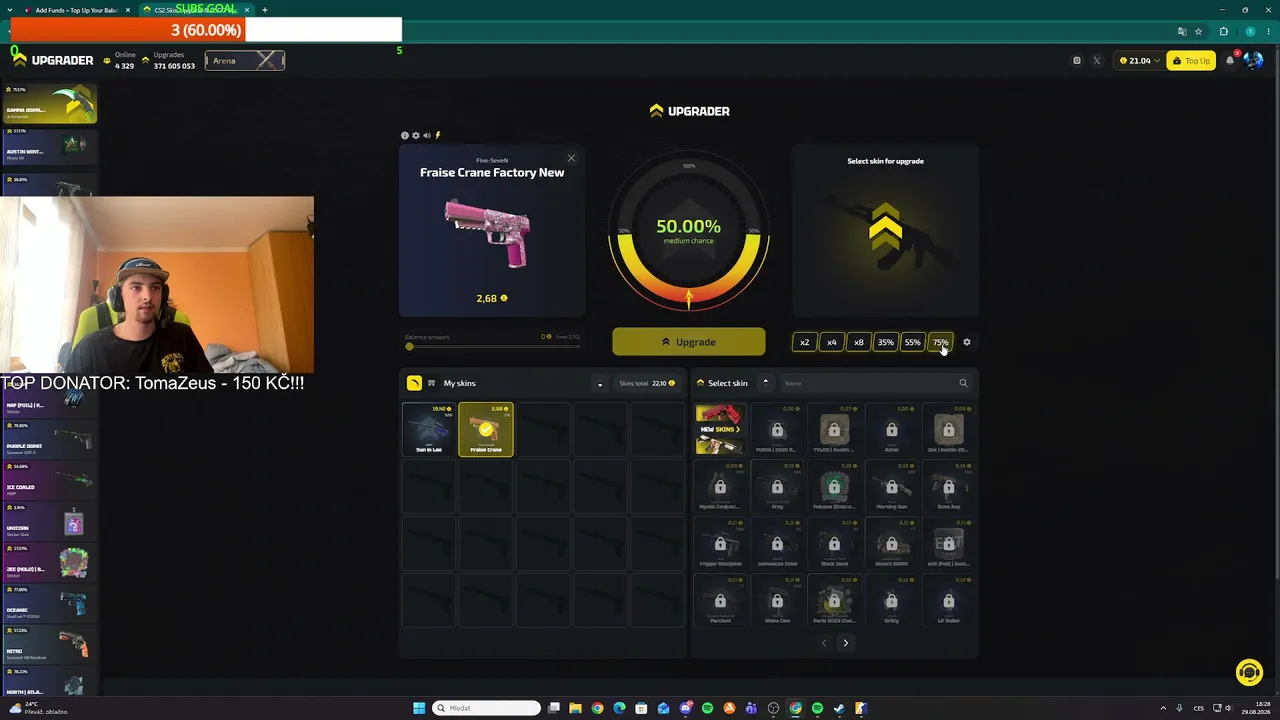Remove Fraise Crane skin with the X
The image size is (1280, 720).
coord(571,158)
